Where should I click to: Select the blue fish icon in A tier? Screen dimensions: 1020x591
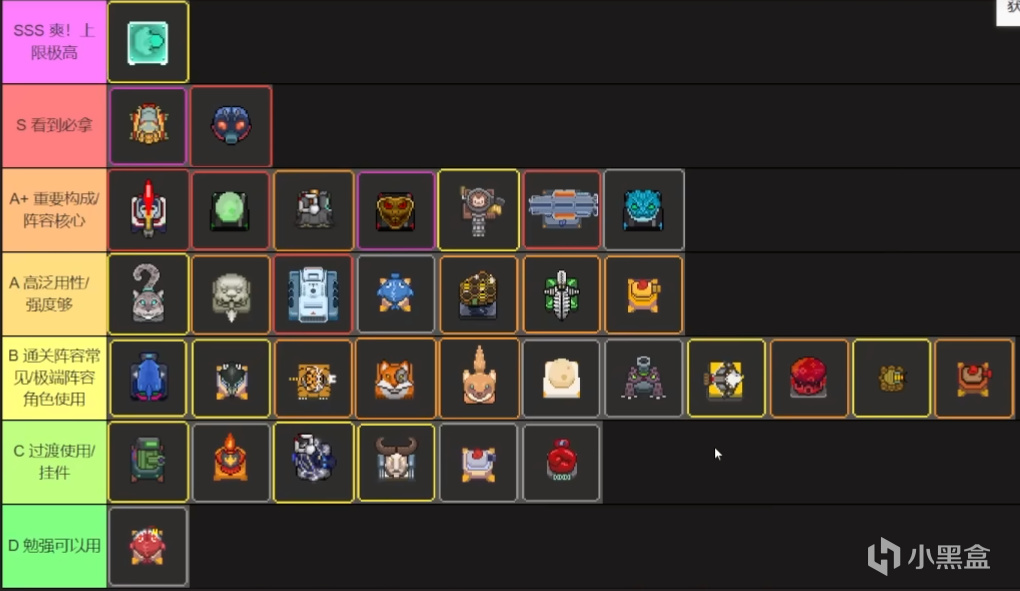(396, 294)
